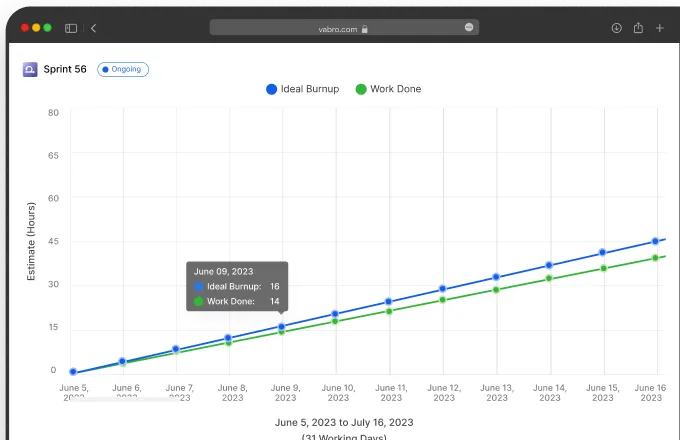Click the June 5 starting data point
This screenshot has width=680, height=440.
point(72,372)
